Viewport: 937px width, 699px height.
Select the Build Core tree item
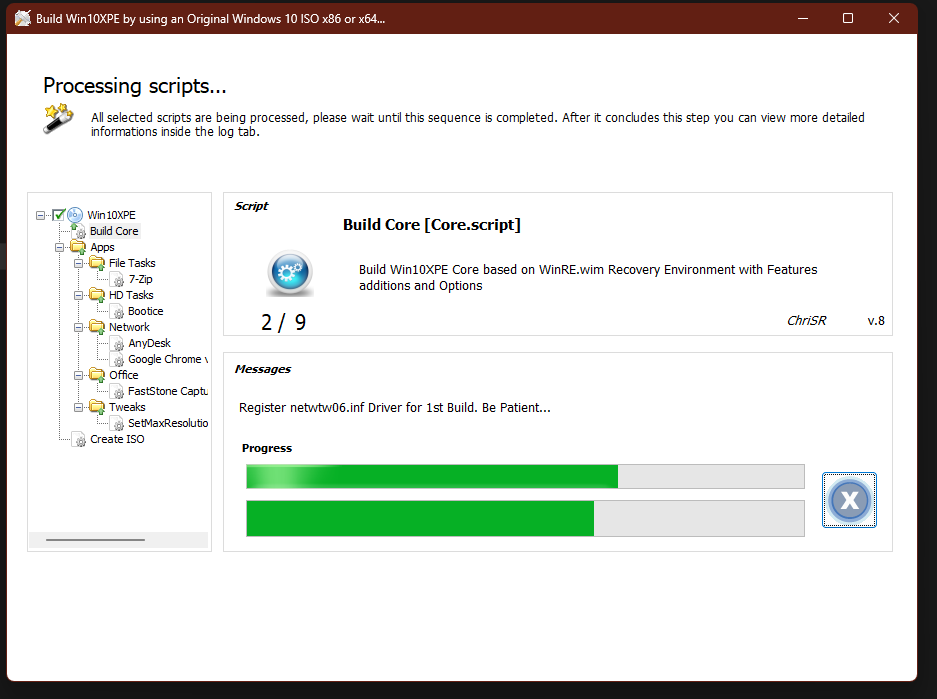(x=114, y=231)
